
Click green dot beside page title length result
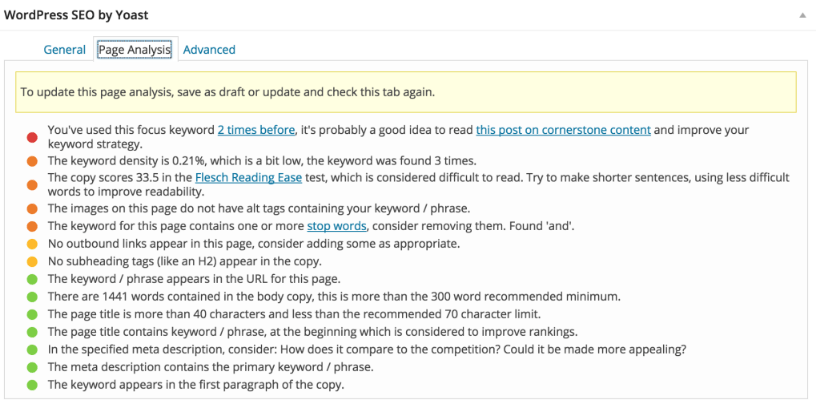pyautogui.click(x=33, y=314)
